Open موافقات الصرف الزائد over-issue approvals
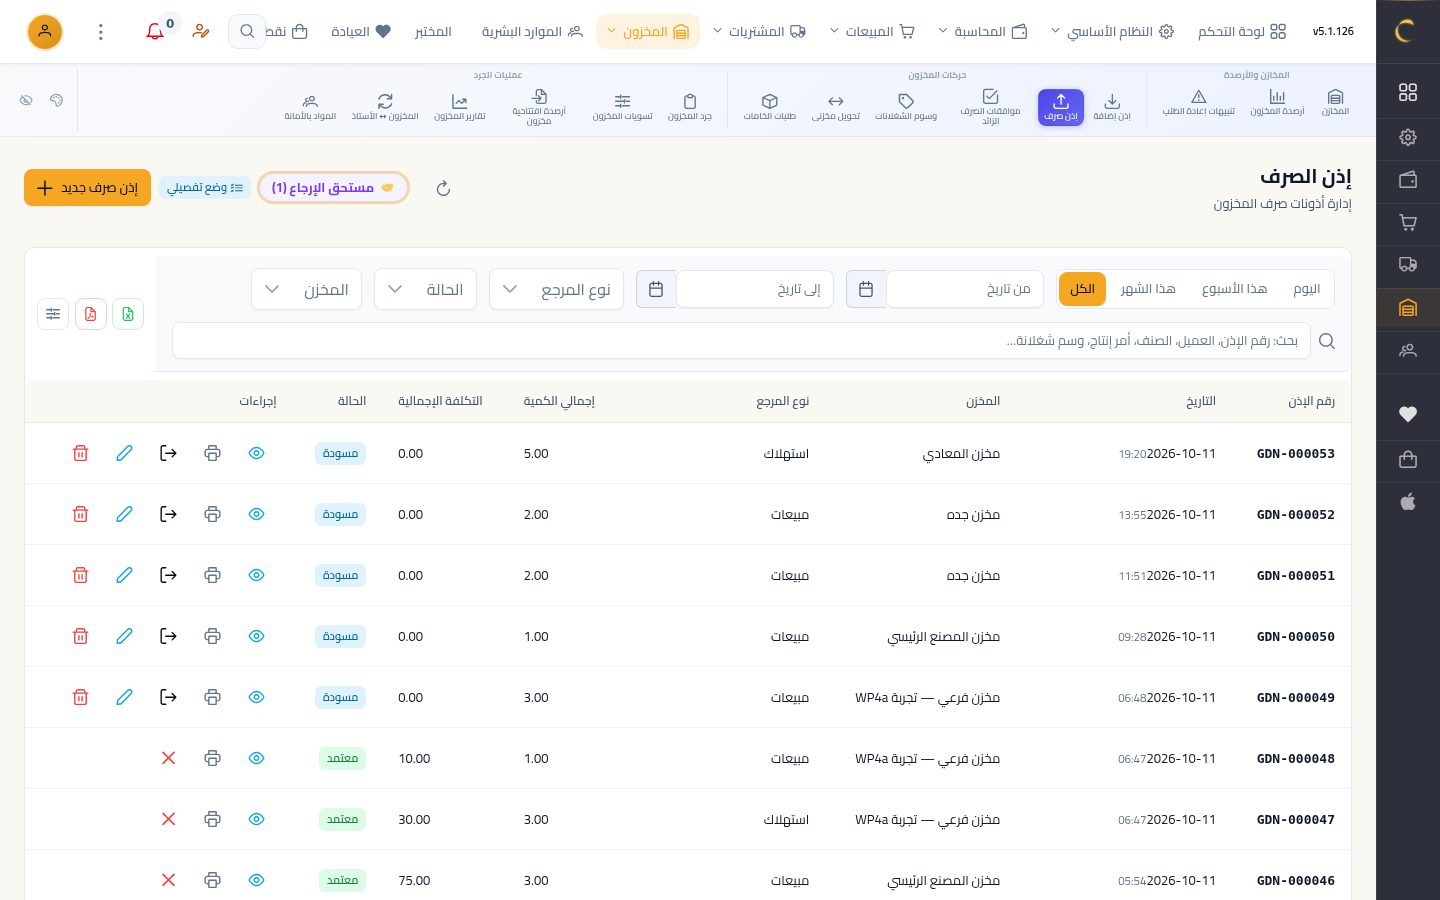The image size is (1440, 900). [x=990, y=108]
